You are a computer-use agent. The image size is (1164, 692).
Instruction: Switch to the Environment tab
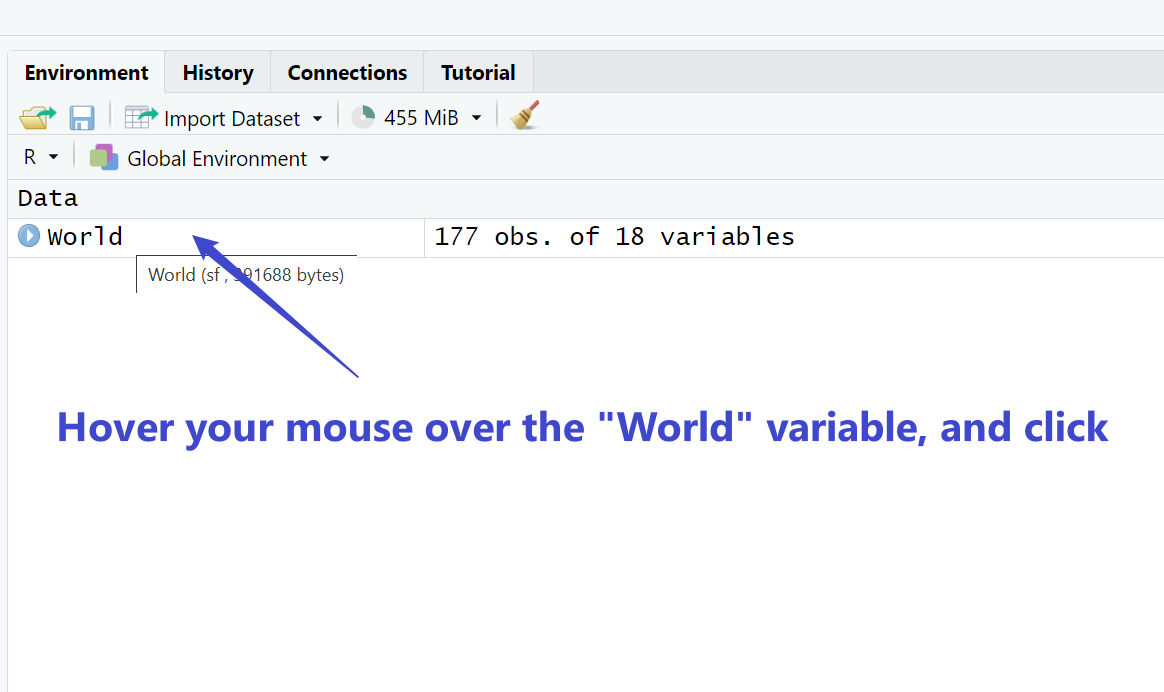point(86,73)
